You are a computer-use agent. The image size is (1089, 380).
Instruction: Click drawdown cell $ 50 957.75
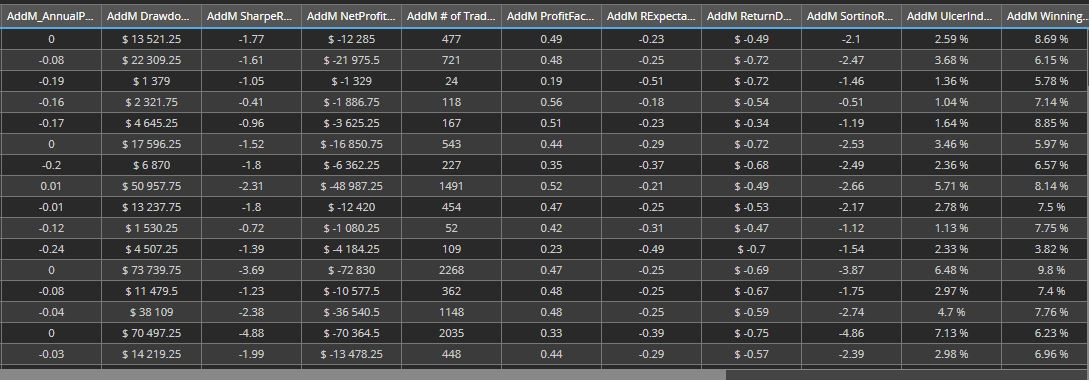pyautogui.click(x=151, y=186)
